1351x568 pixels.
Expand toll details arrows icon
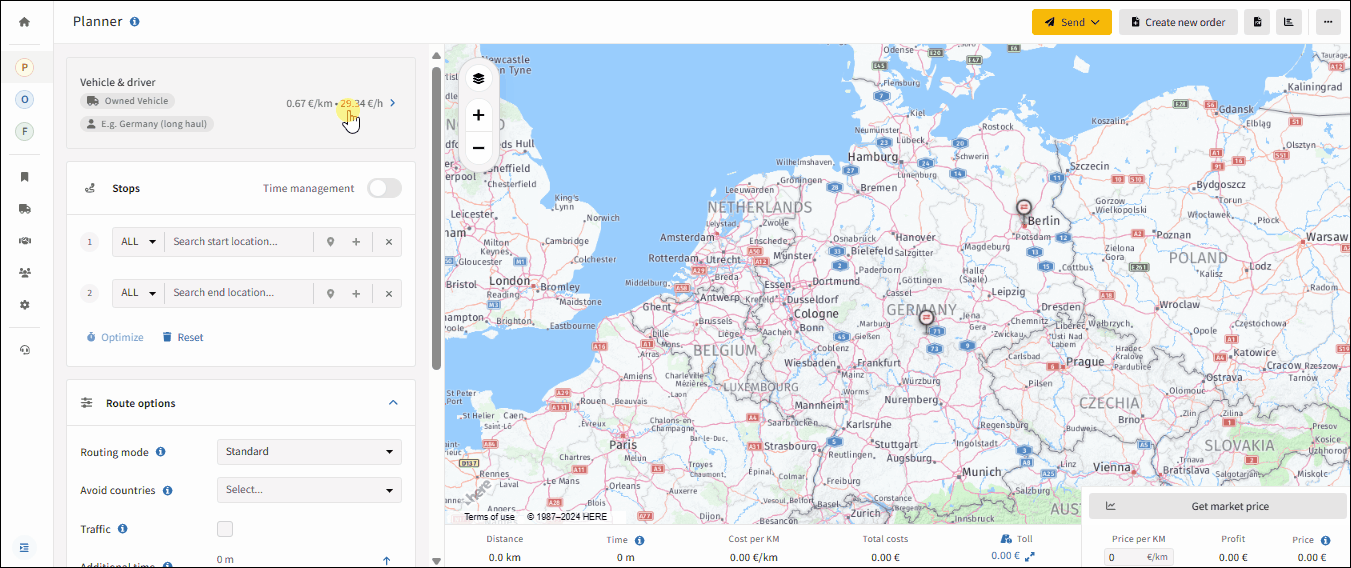point(1030,557)
